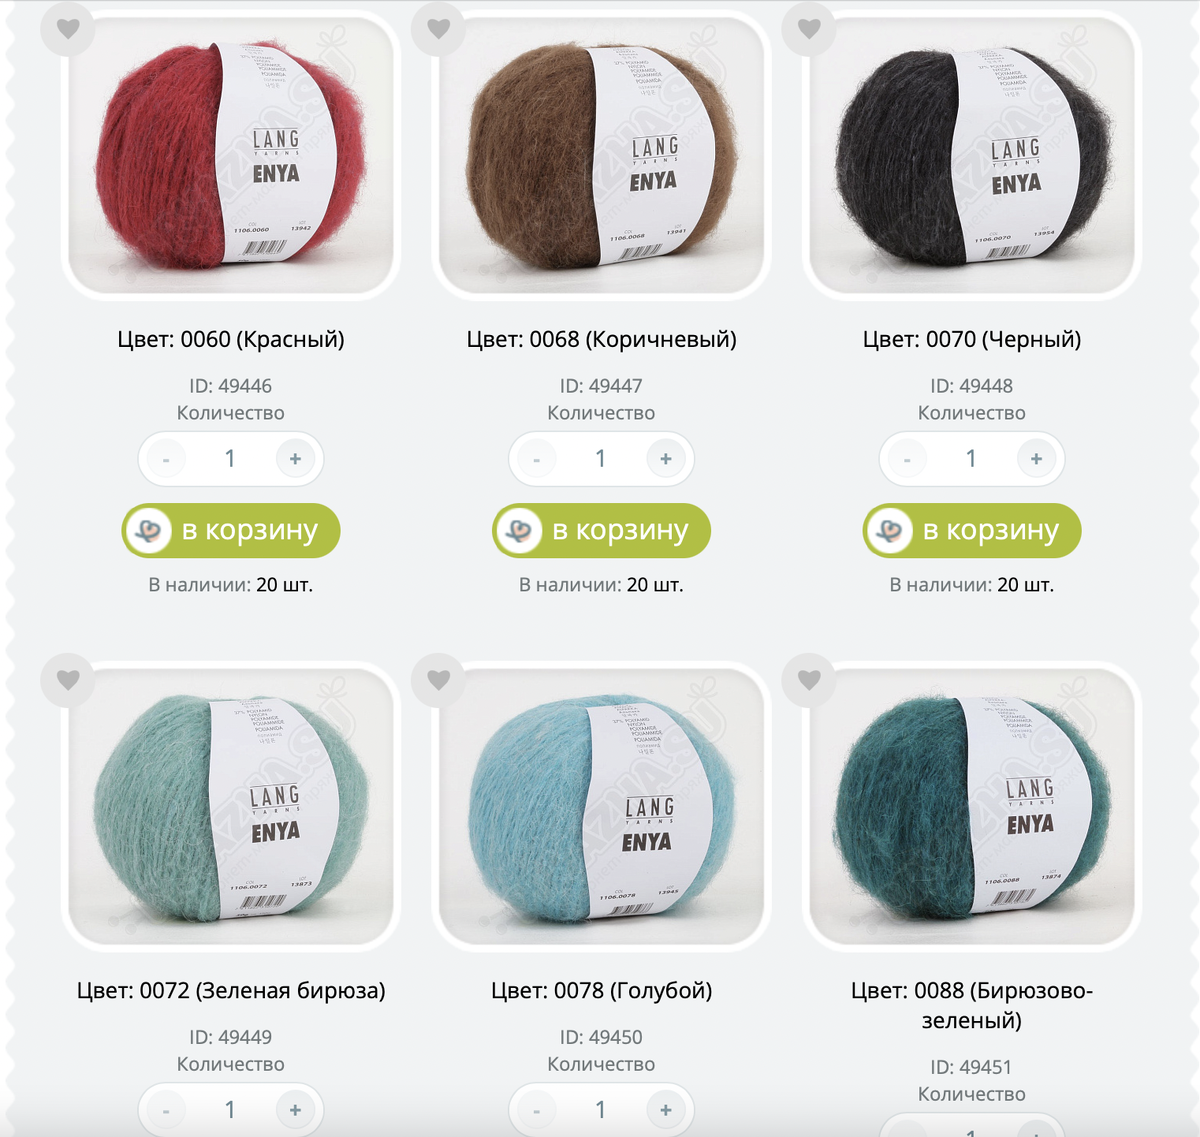Increase quantity for brown 0068 yarn
The height and width of the screenshot is (1137, 1200).
(x=666, y=459)
